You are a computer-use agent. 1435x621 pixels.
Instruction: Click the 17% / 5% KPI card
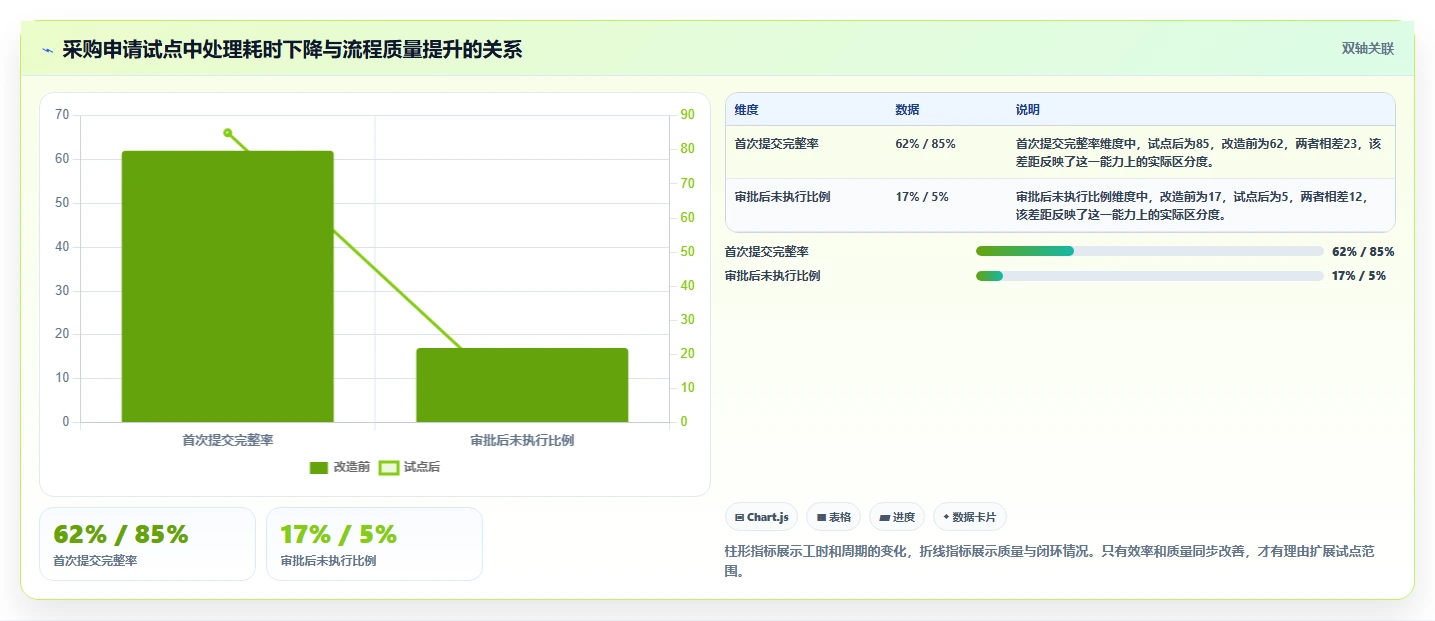coord(374,544)
